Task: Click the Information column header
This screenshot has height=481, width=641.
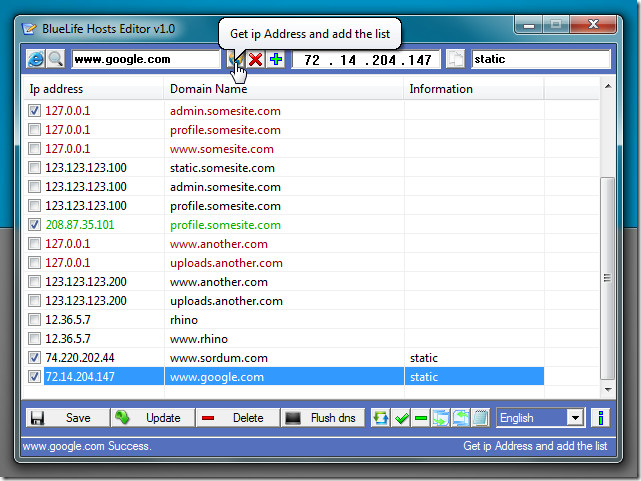Action: point(474,89)
